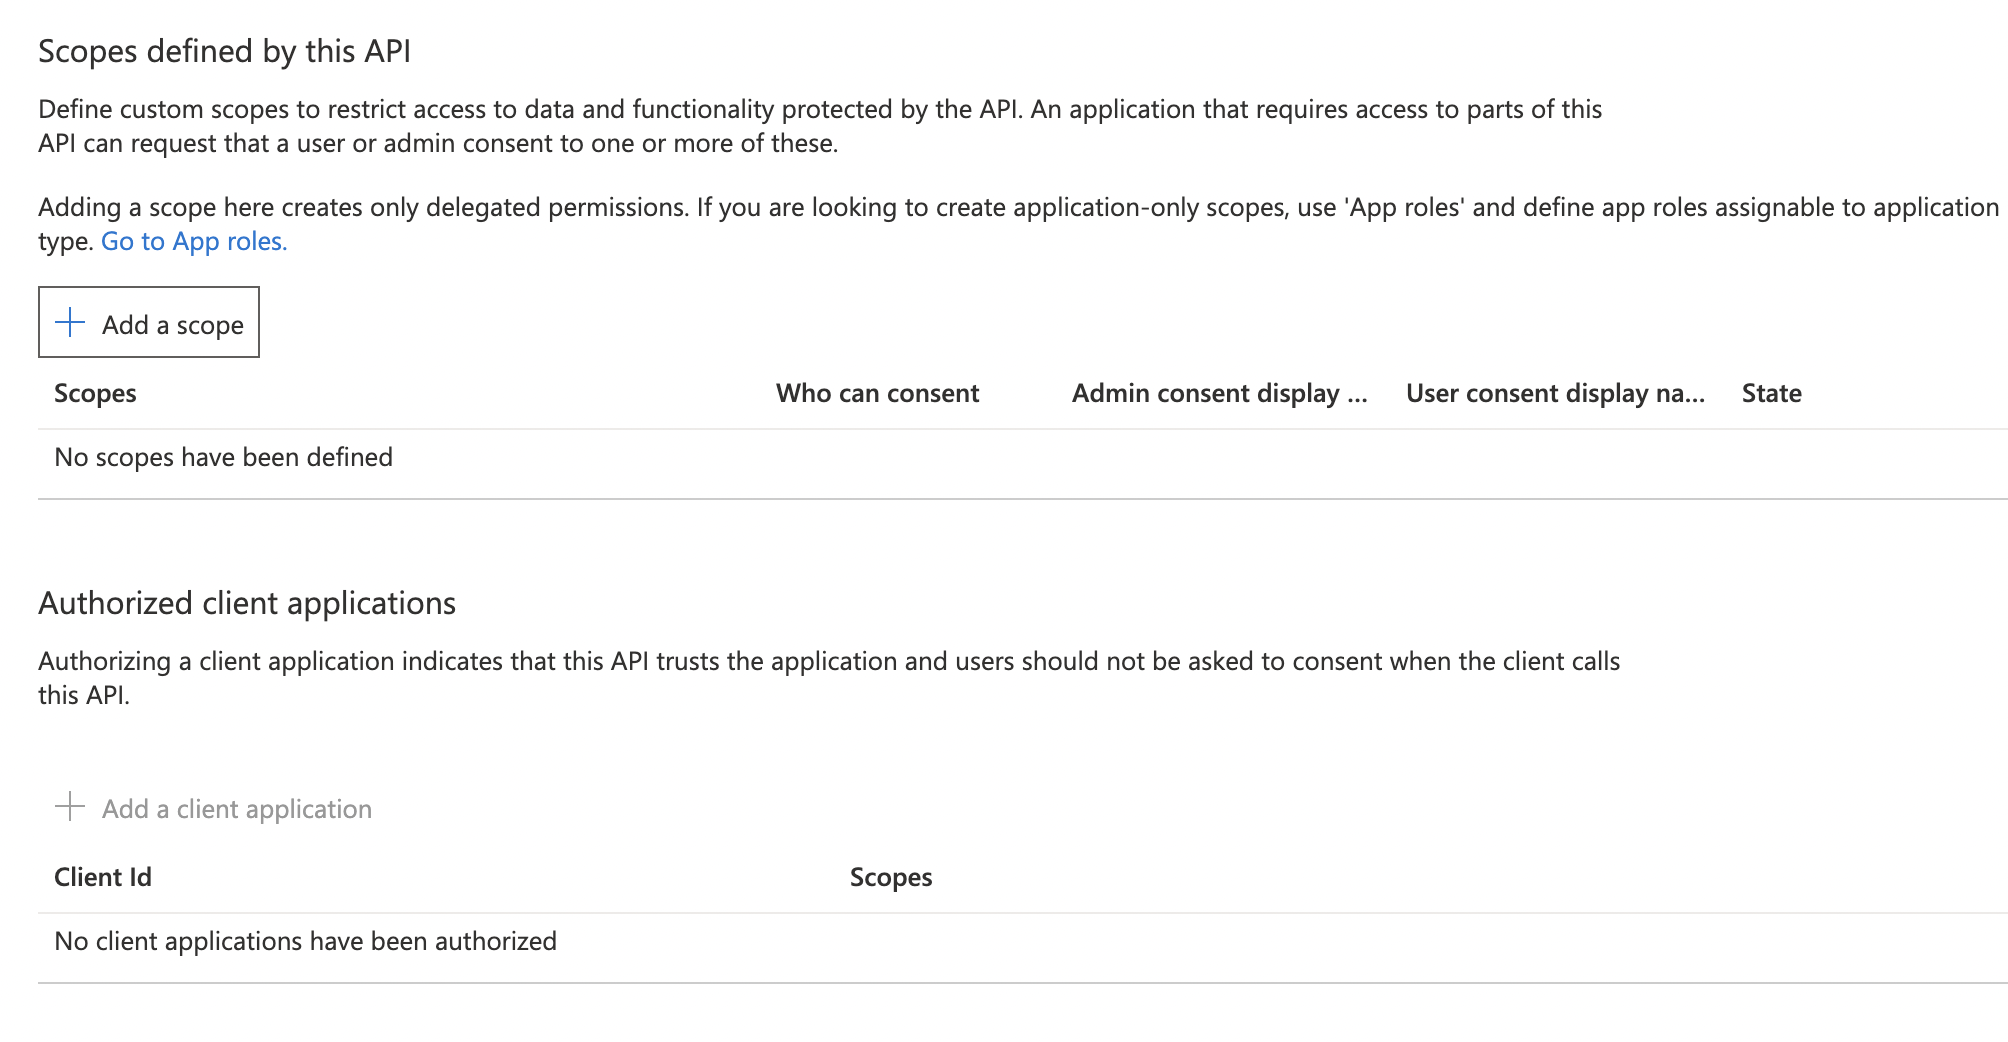Click the User consent display name header
The image size is (2008, 1042).
1555,394
